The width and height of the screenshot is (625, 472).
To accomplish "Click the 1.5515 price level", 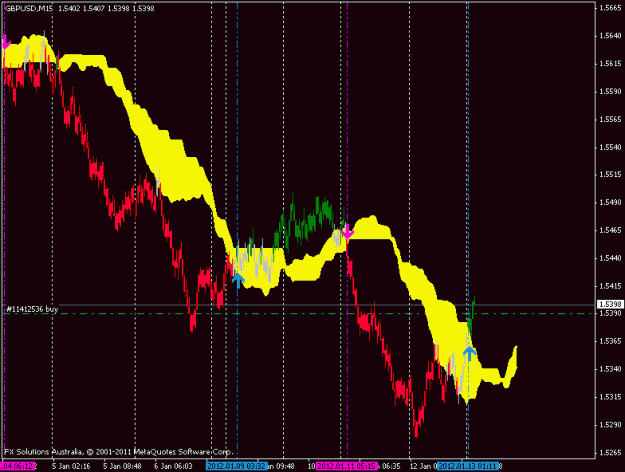I will pos(610,175).
